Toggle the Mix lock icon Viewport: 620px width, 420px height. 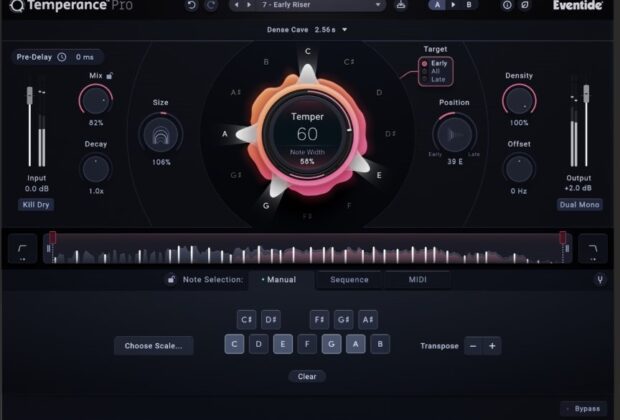[110, 75]
